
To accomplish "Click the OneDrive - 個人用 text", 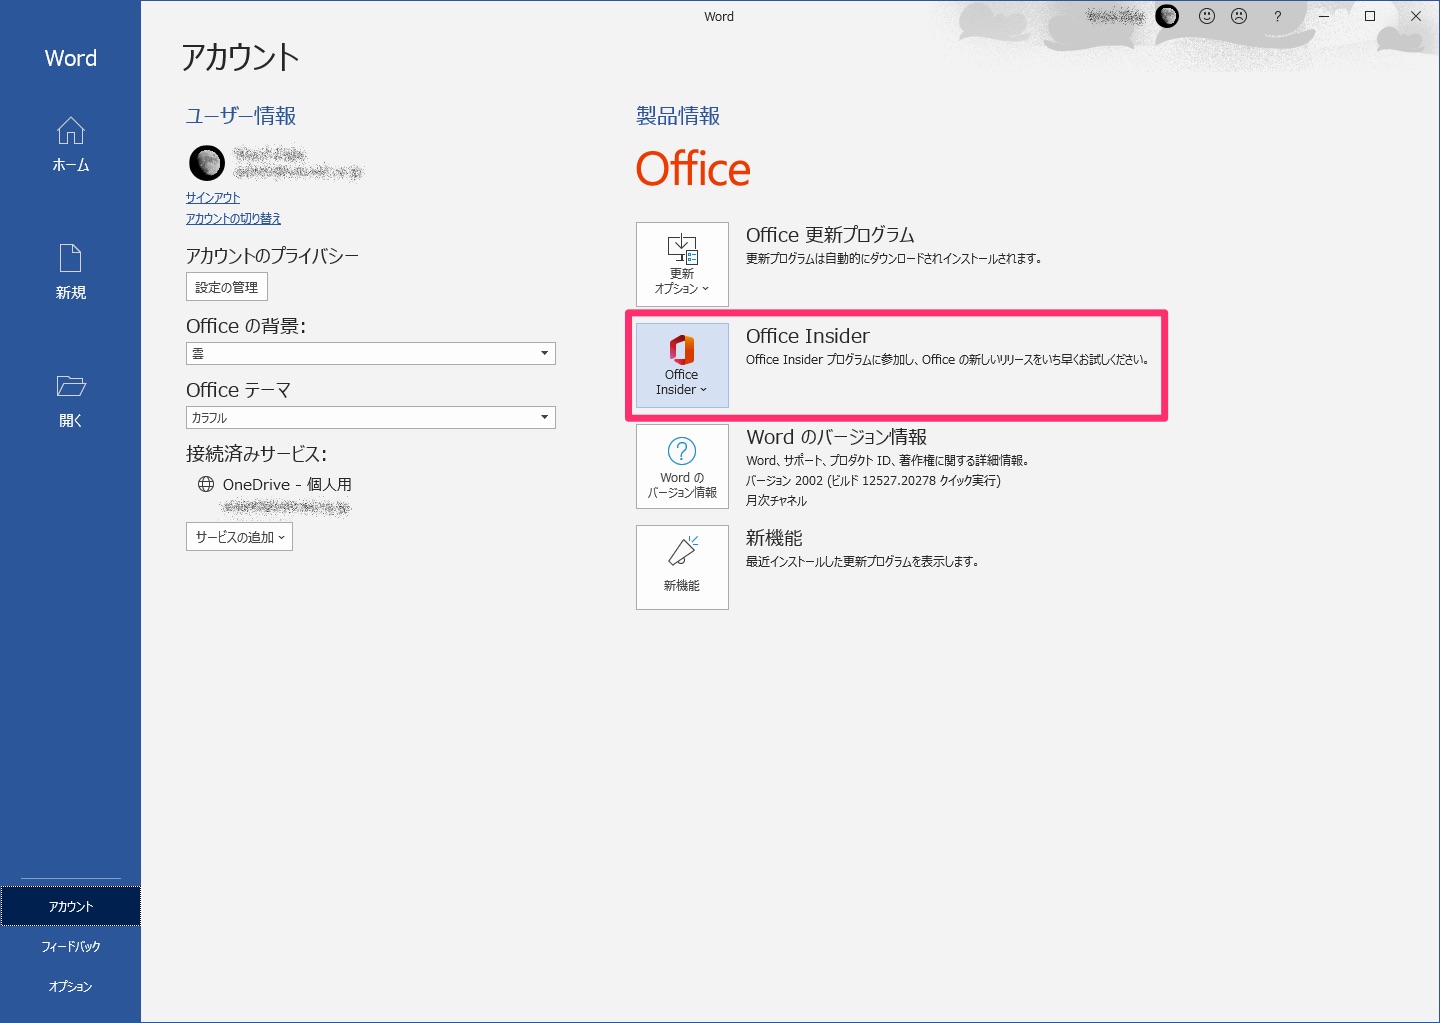I will (x=287, y=484).
